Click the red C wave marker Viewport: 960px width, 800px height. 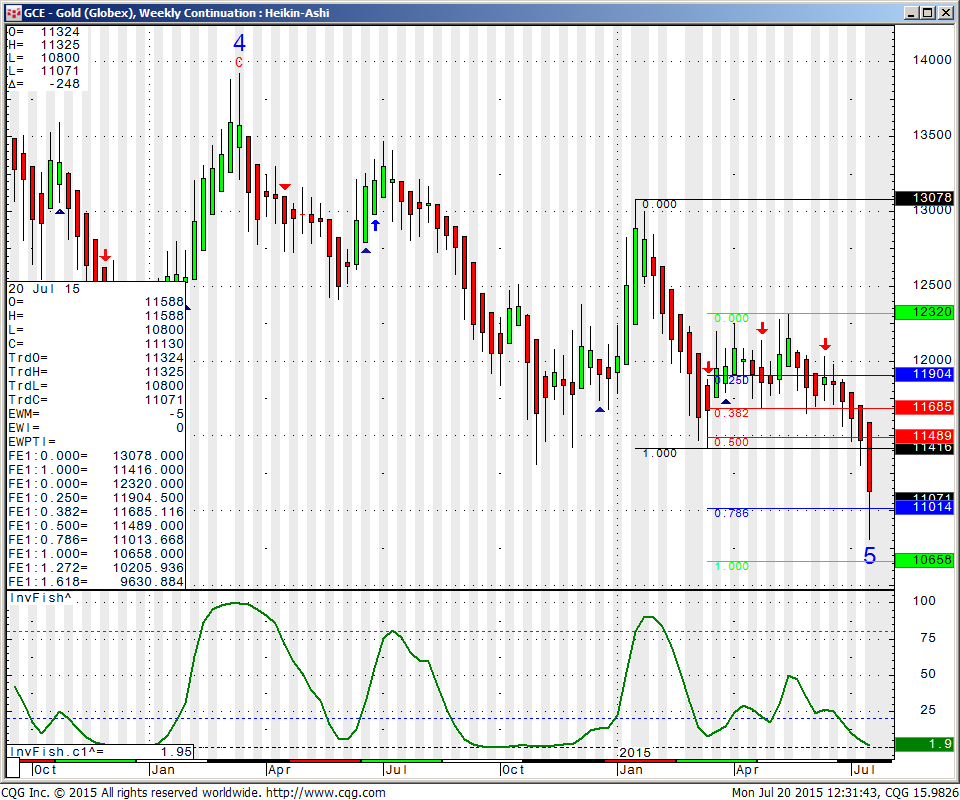coord(239,63)
